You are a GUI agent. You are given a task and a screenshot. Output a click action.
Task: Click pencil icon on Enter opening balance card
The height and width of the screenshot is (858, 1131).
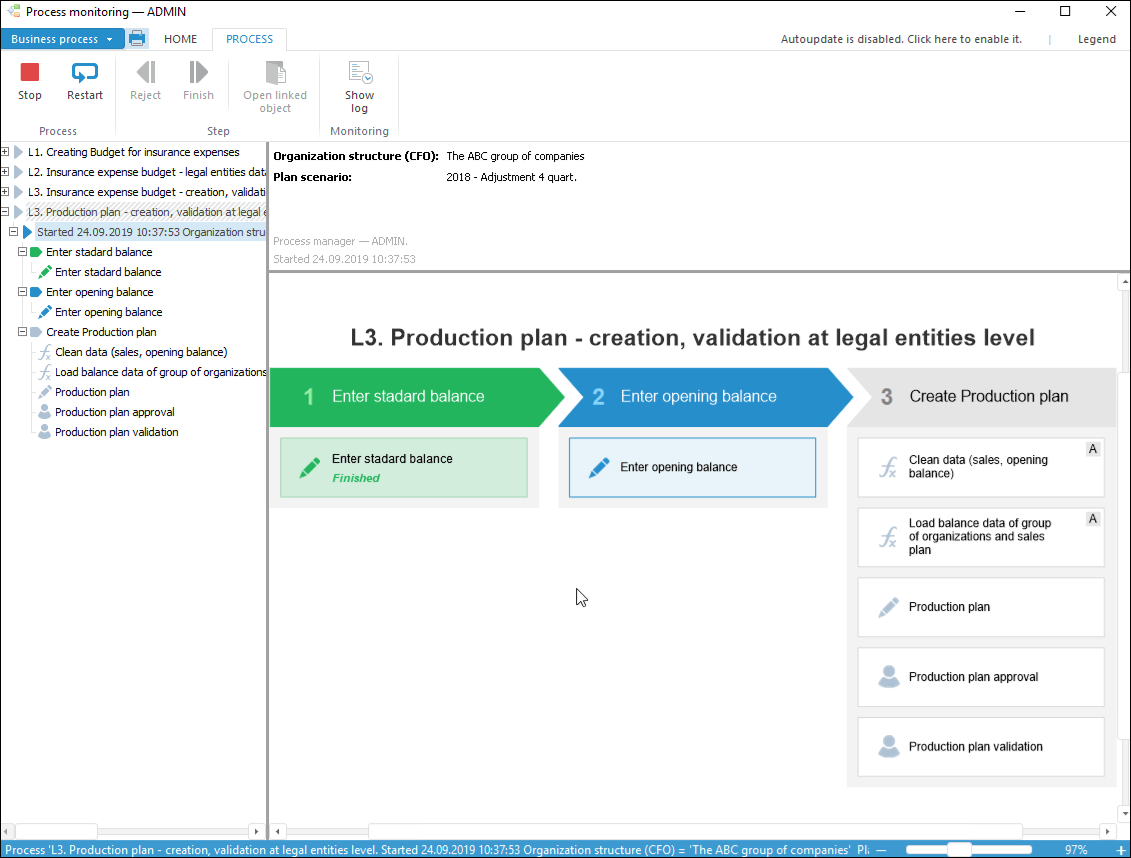(x=599, y=467)
